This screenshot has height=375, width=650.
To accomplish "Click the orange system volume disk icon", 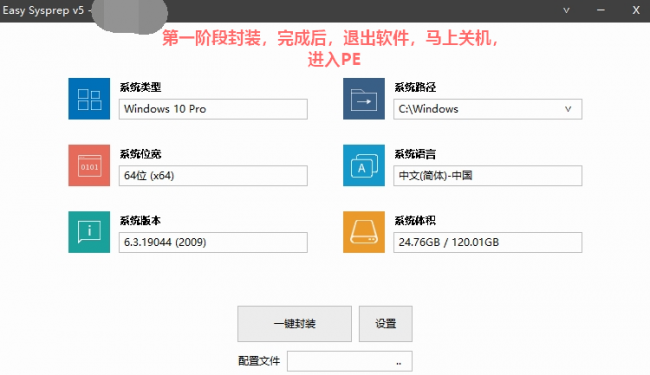I will click(x=364, y=232).
